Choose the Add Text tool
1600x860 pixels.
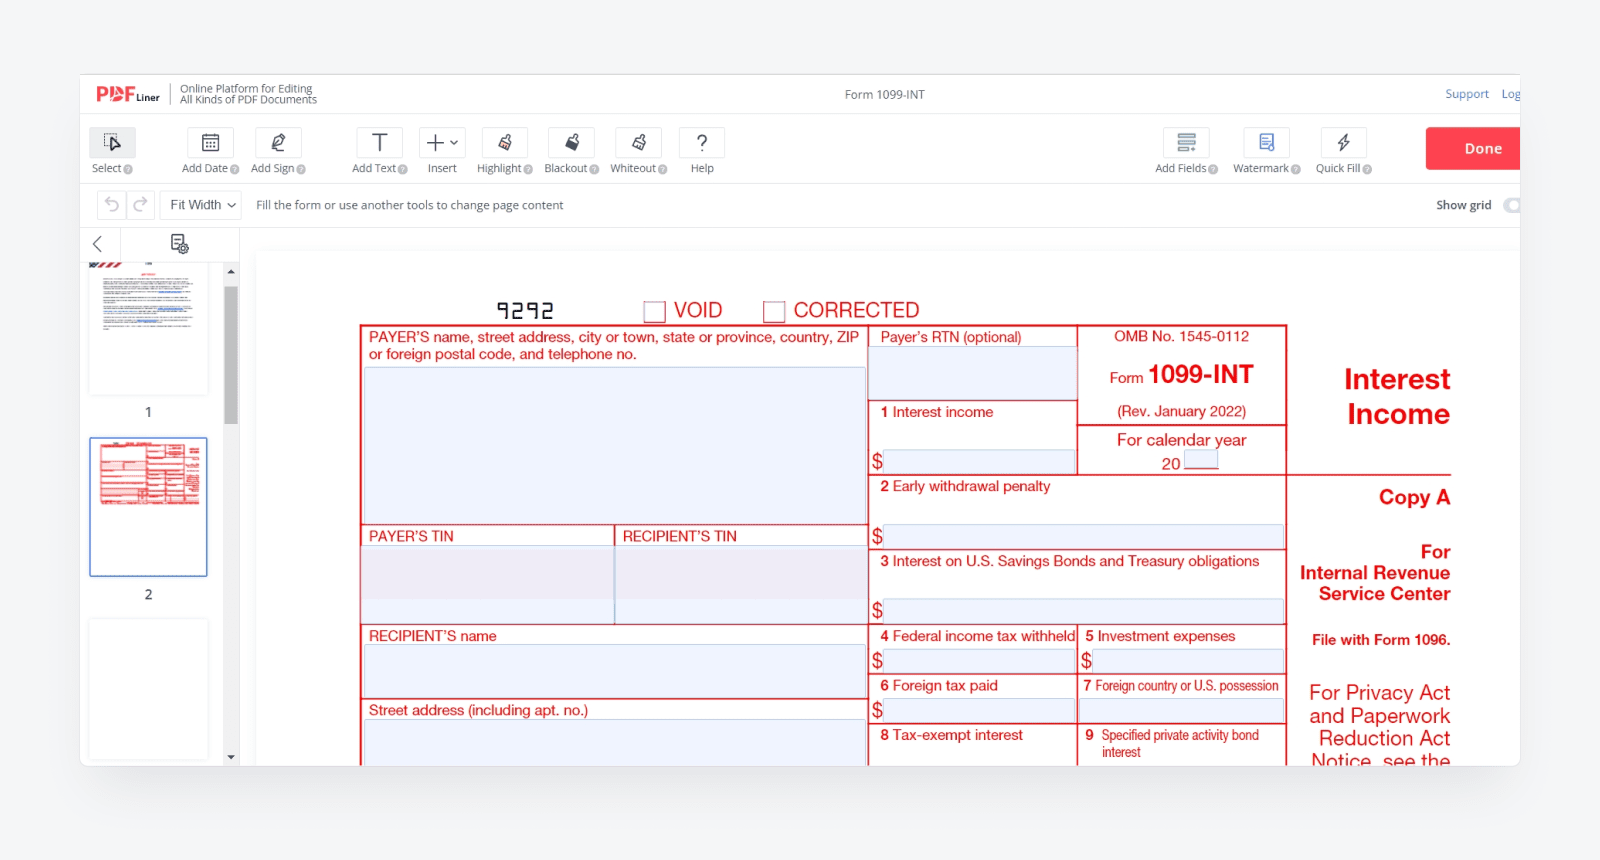(379, 143)
